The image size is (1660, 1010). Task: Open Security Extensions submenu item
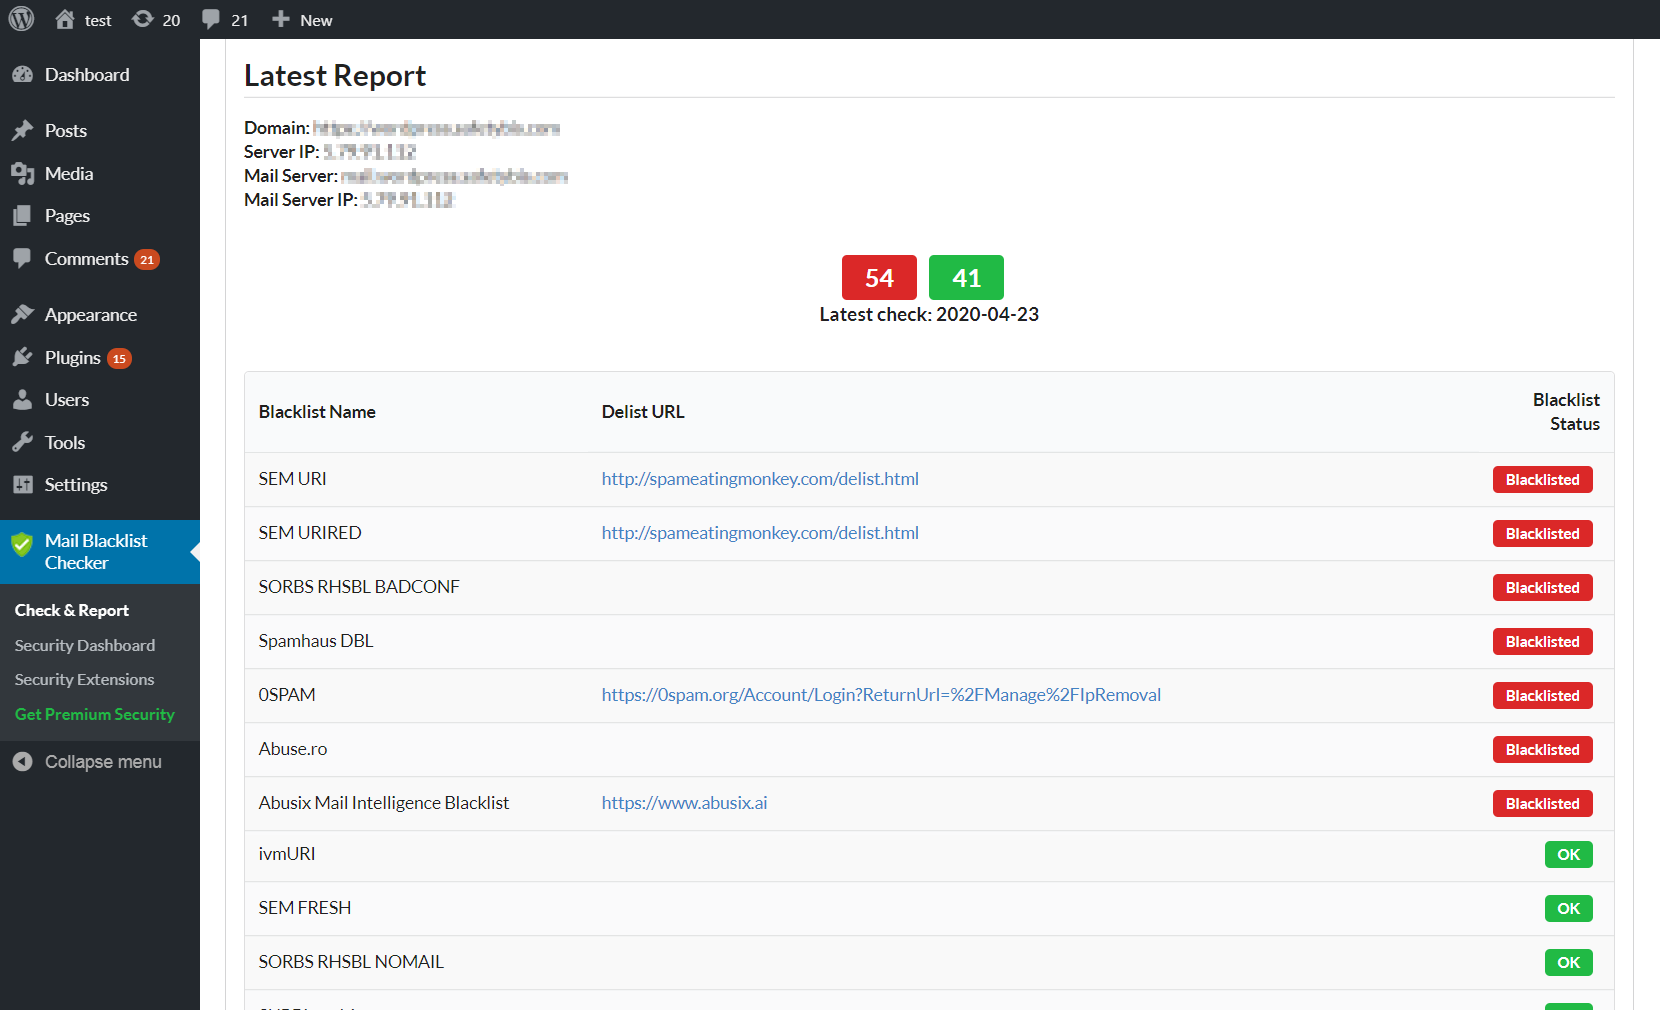[85, 679]
